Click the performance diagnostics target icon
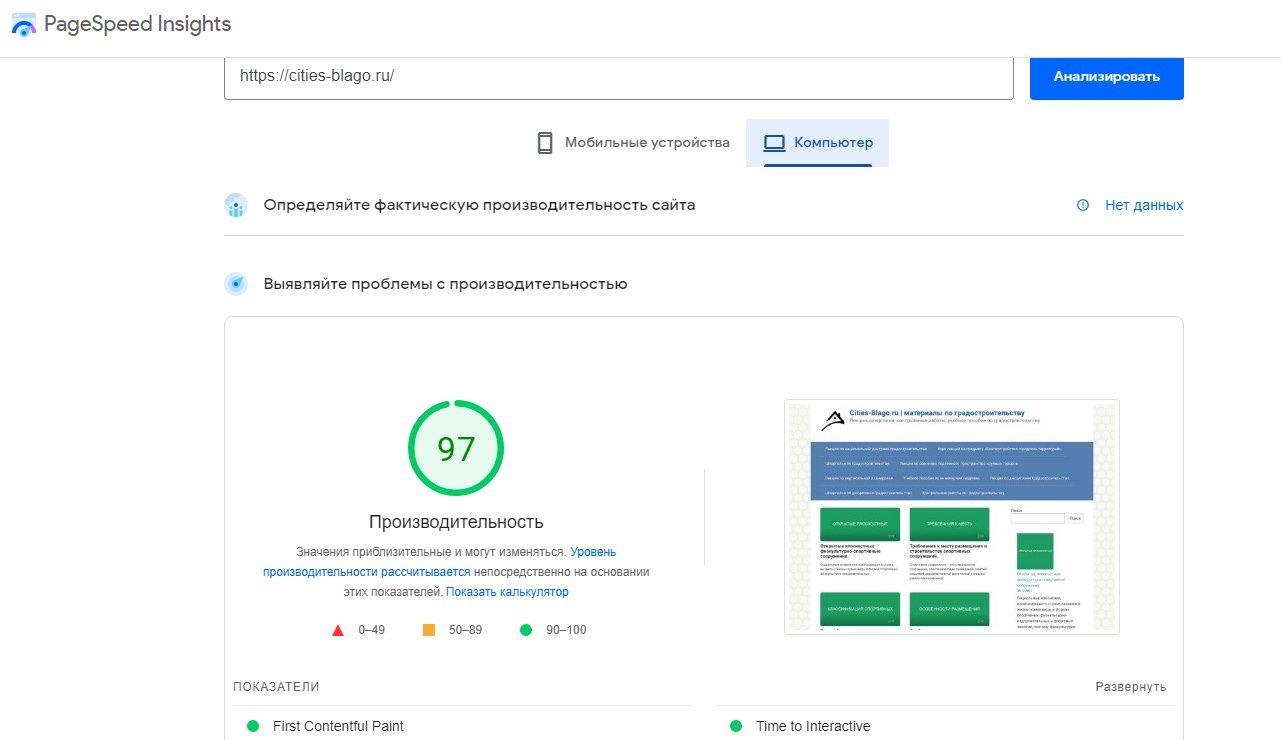The image size is (1281, 740). (236, 284)
